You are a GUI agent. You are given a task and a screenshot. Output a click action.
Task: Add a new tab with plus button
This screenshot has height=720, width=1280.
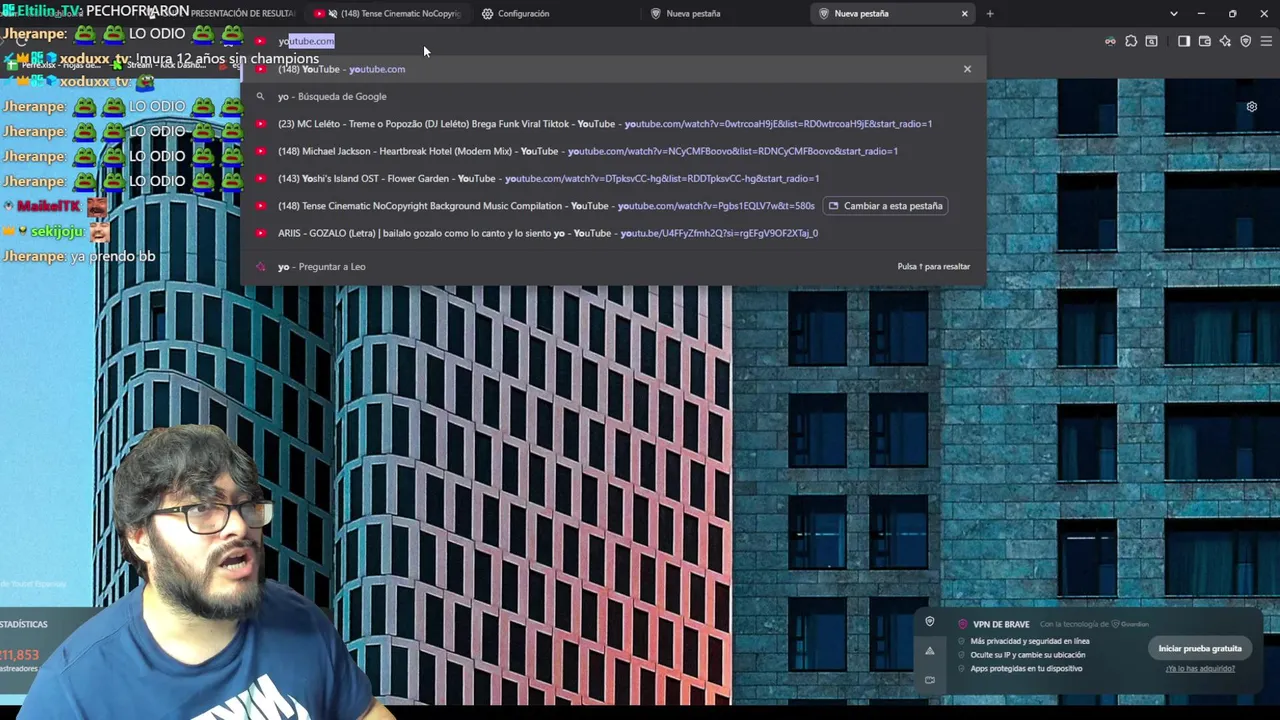click(990, 13)
